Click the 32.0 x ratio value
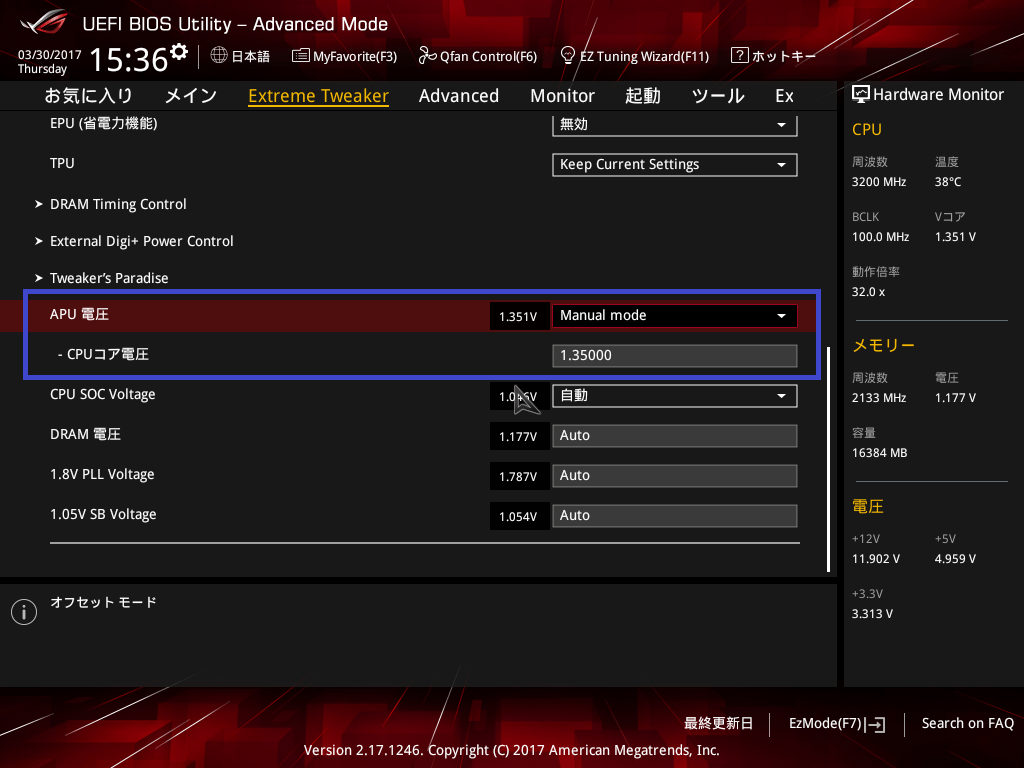 pos(868,292)
